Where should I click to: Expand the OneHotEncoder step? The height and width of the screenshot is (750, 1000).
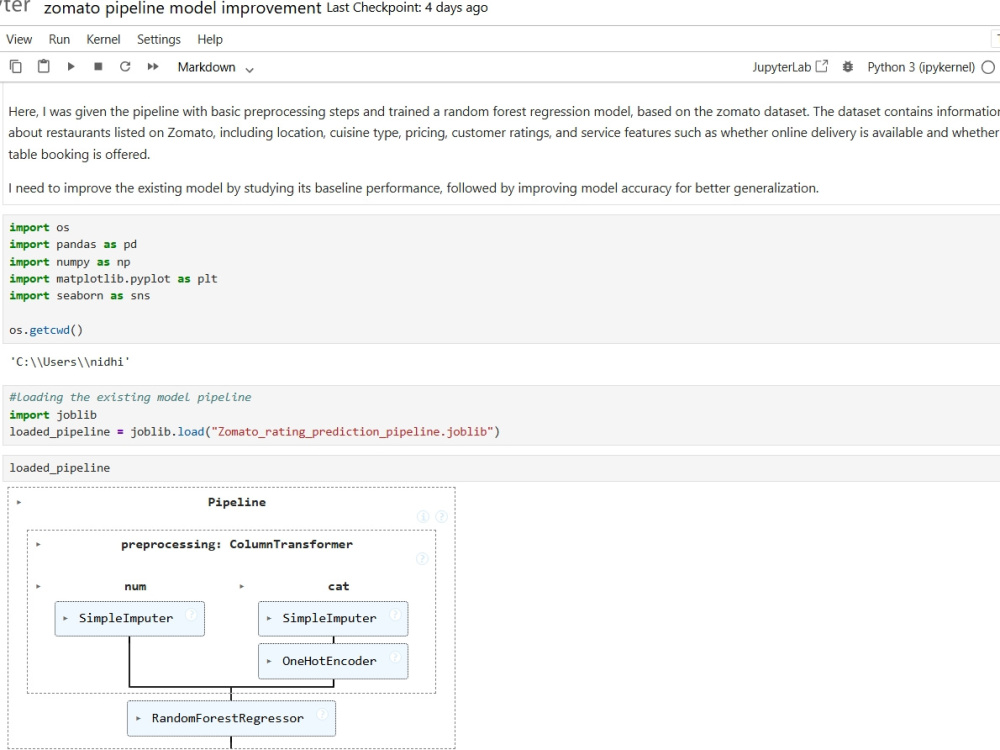tap(268, 661)
